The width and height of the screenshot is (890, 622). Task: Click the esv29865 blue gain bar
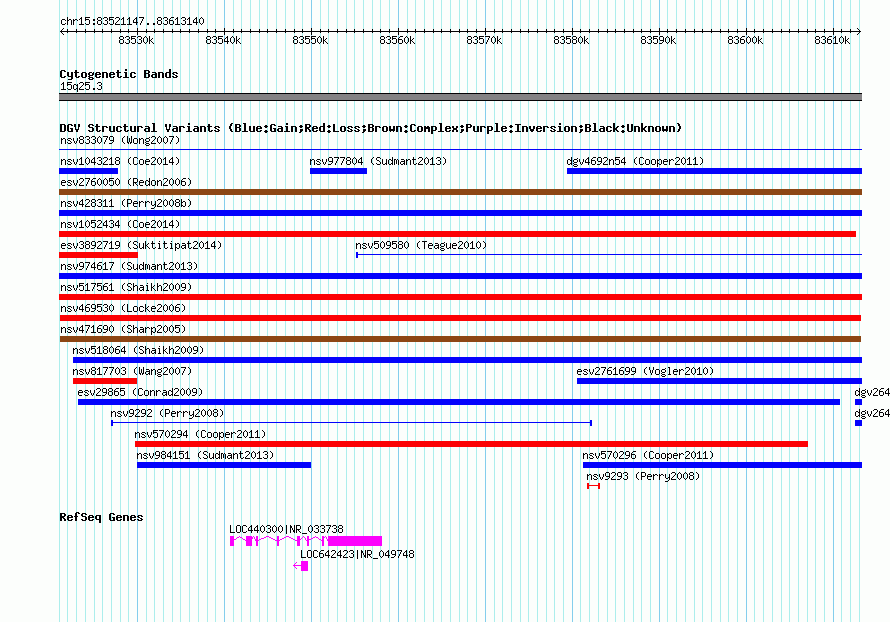(x=459, y=402)
